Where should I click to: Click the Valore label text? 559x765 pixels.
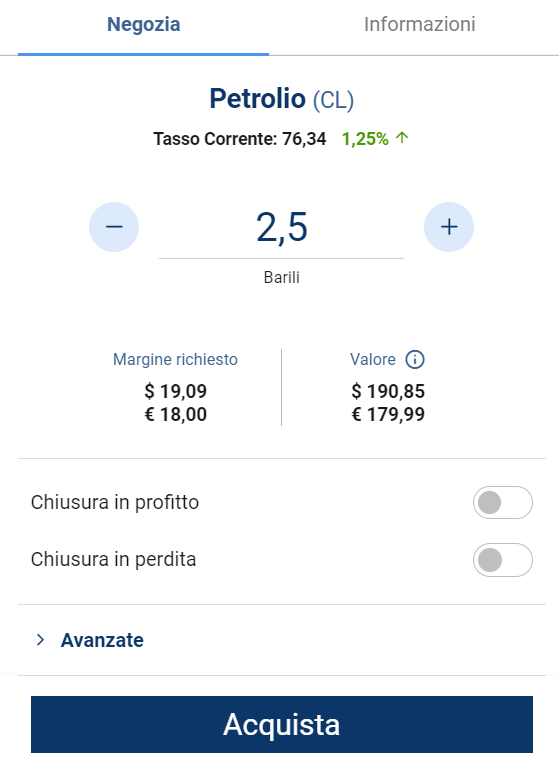coord(373,360)
